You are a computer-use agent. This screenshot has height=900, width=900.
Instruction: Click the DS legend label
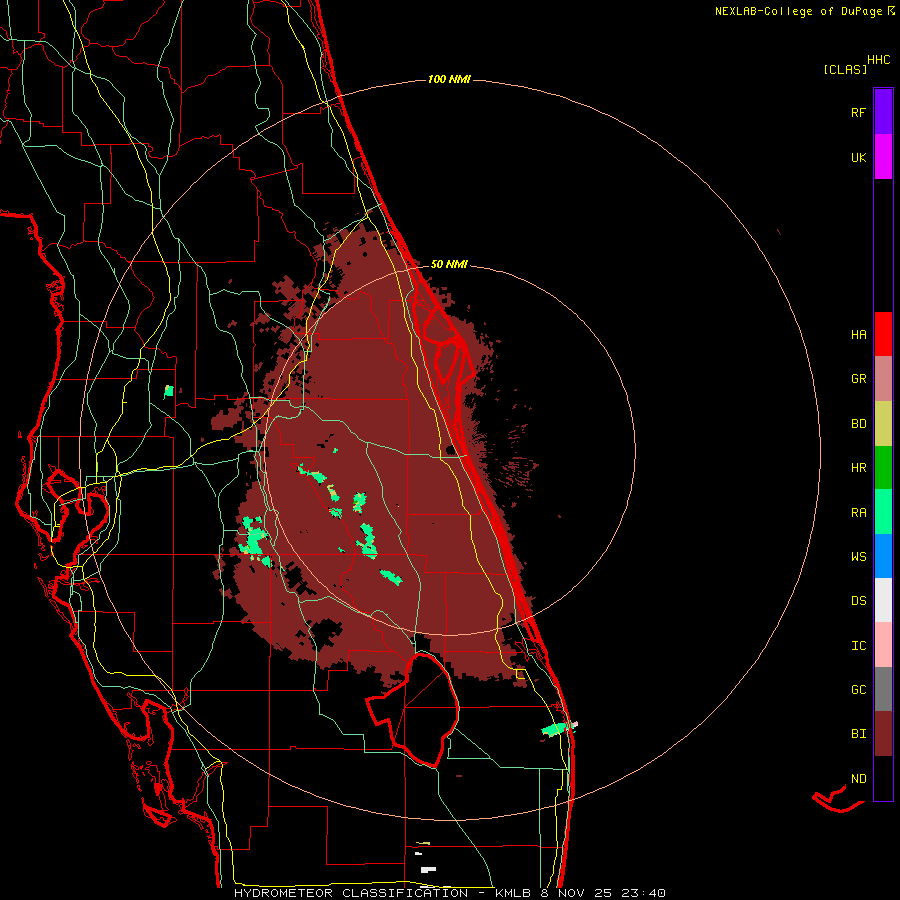click(x=858, y=601)
